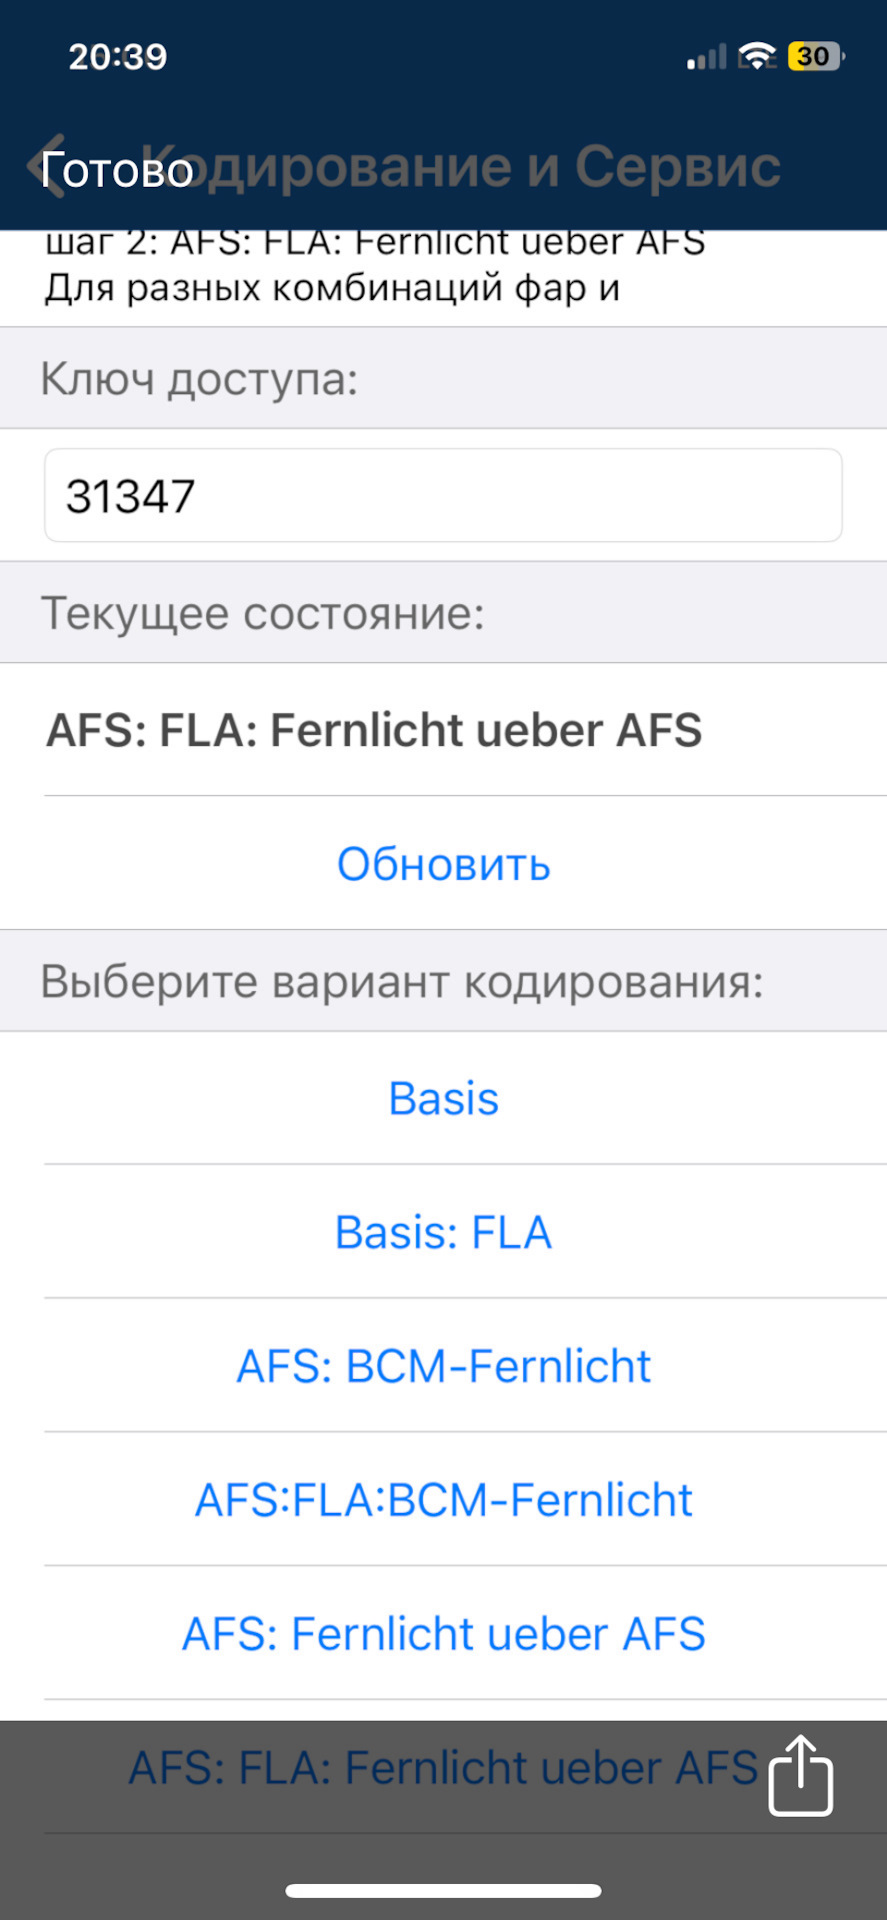Select AFS: BCM-Fernlicht coding variant
This screenshot has height=1920, width=887.
tap(443, 1366)
